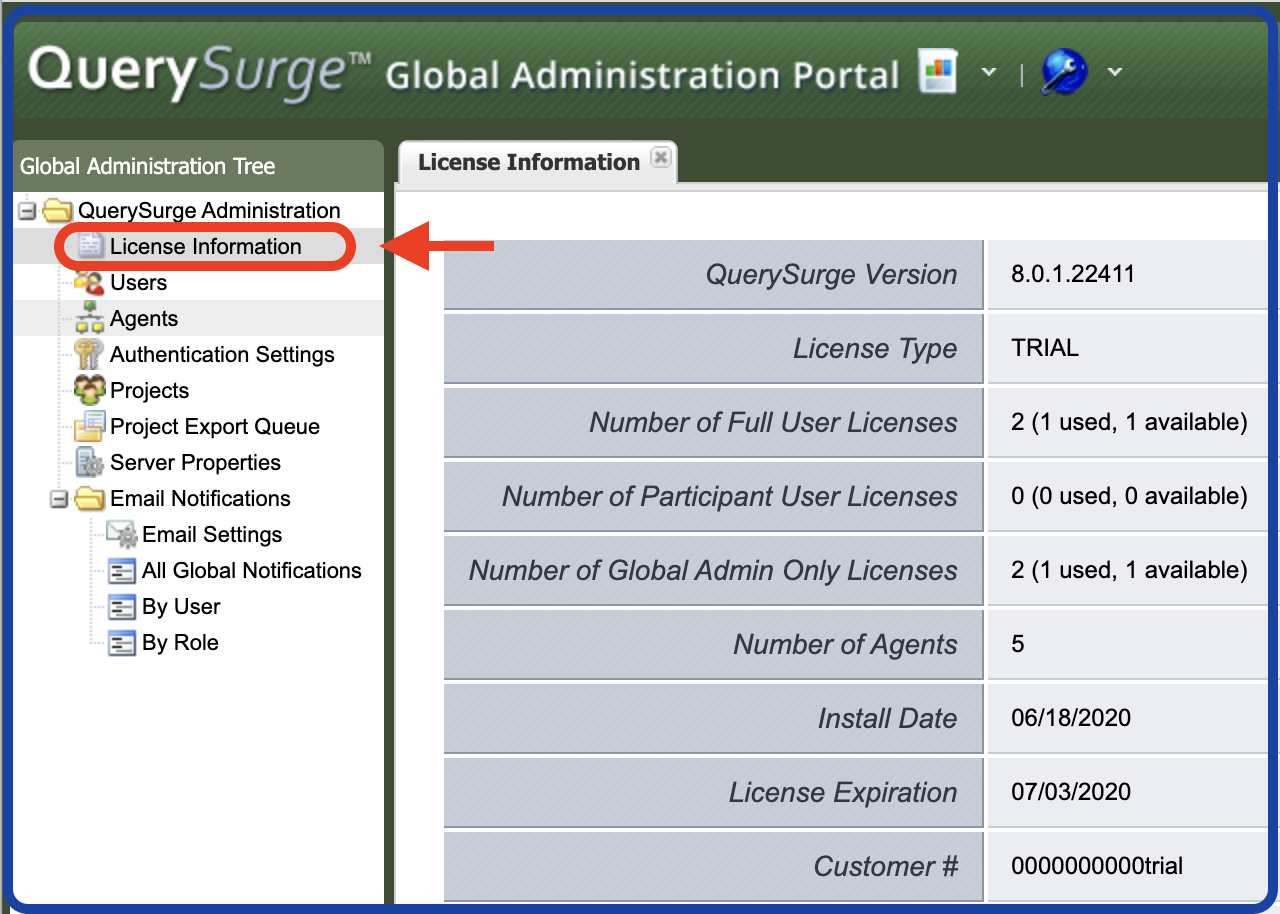Click Participant User Licenses value 0 cell
This screenshot has height=914, width=1280.
(x=1129, y=496)
